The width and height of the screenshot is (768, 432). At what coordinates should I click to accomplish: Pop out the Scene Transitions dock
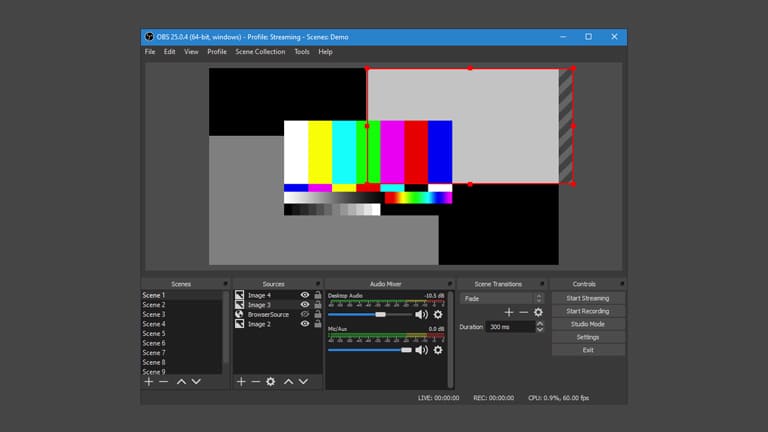[x=542, y=284]
